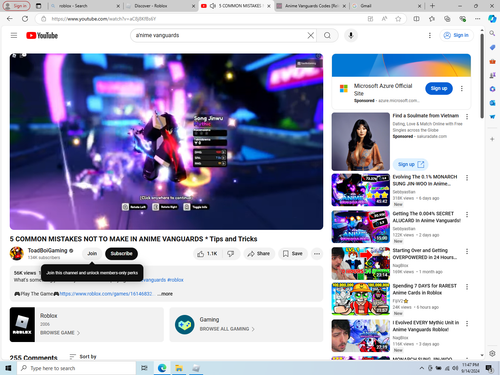Open the roblox.com game link
500x375 pixels.
pyautogui.click(x=106, y=294)
